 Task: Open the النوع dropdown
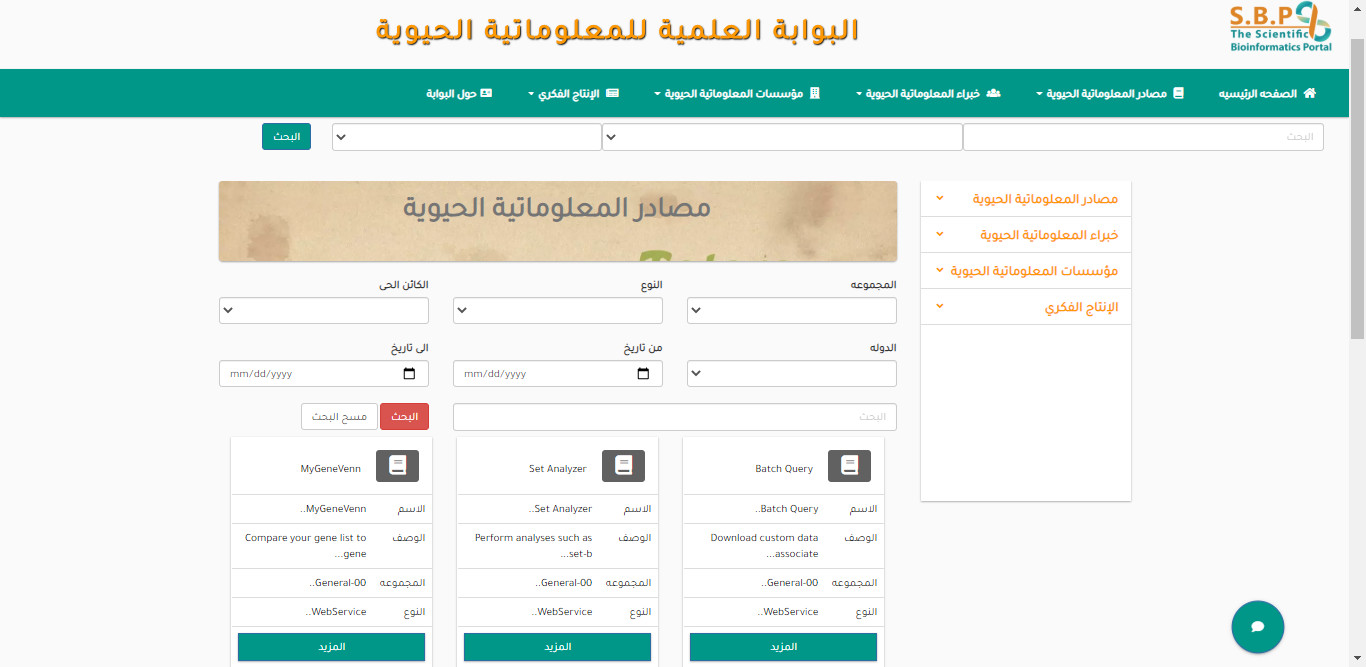pos(558,311)
